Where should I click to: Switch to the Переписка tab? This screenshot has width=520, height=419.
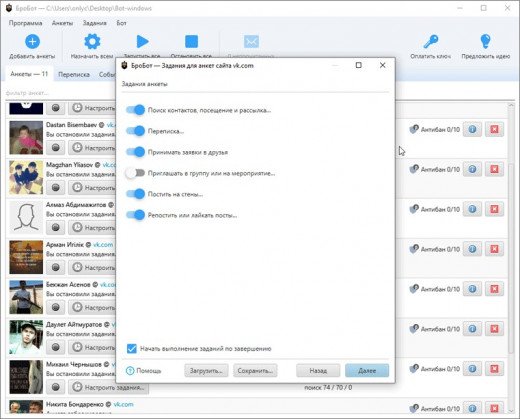[74, 74]
